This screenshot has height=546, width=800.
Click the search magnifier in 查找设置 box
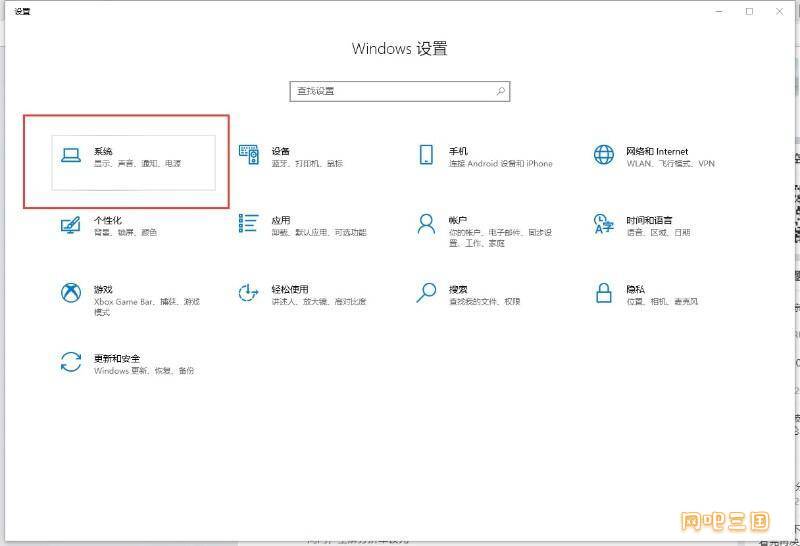coord(501,91)
